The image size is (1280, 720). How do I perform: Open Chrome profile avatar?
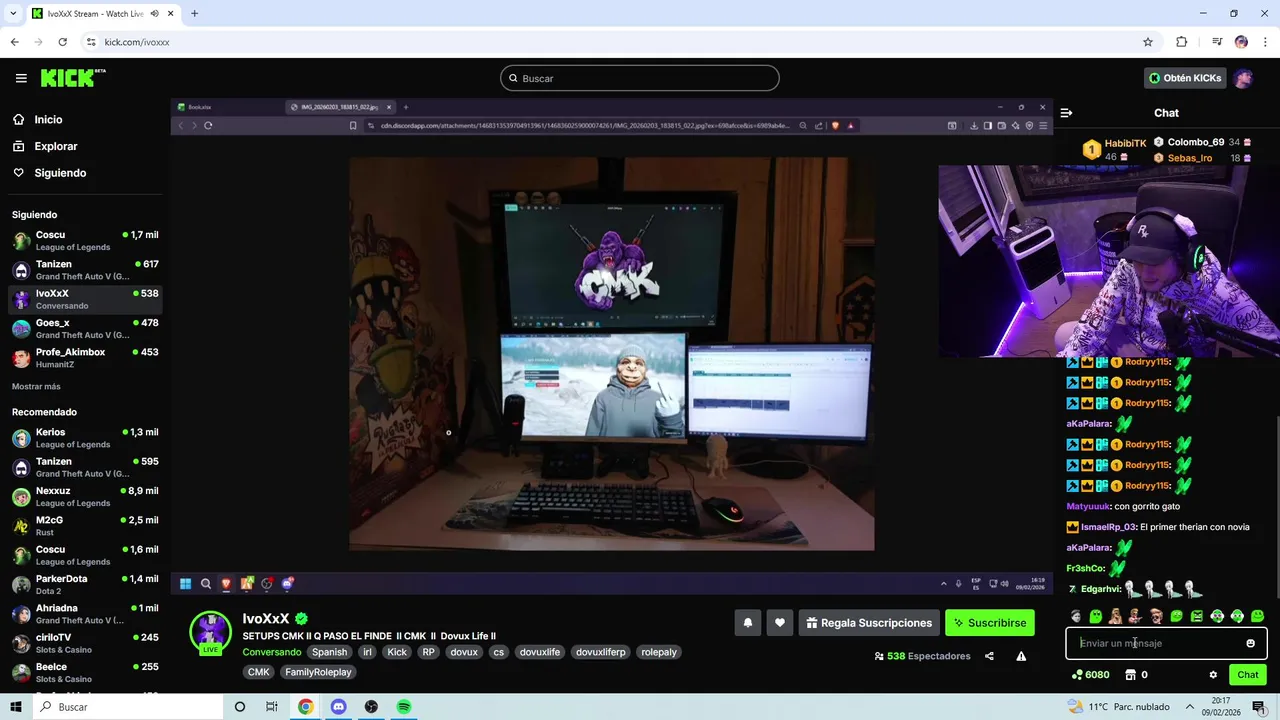(1241, 42)
